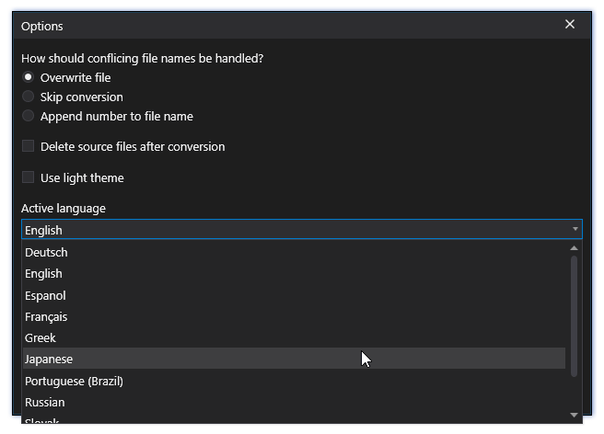Select Français from the list
604x434 pixels.
click(x=294, y=317)
